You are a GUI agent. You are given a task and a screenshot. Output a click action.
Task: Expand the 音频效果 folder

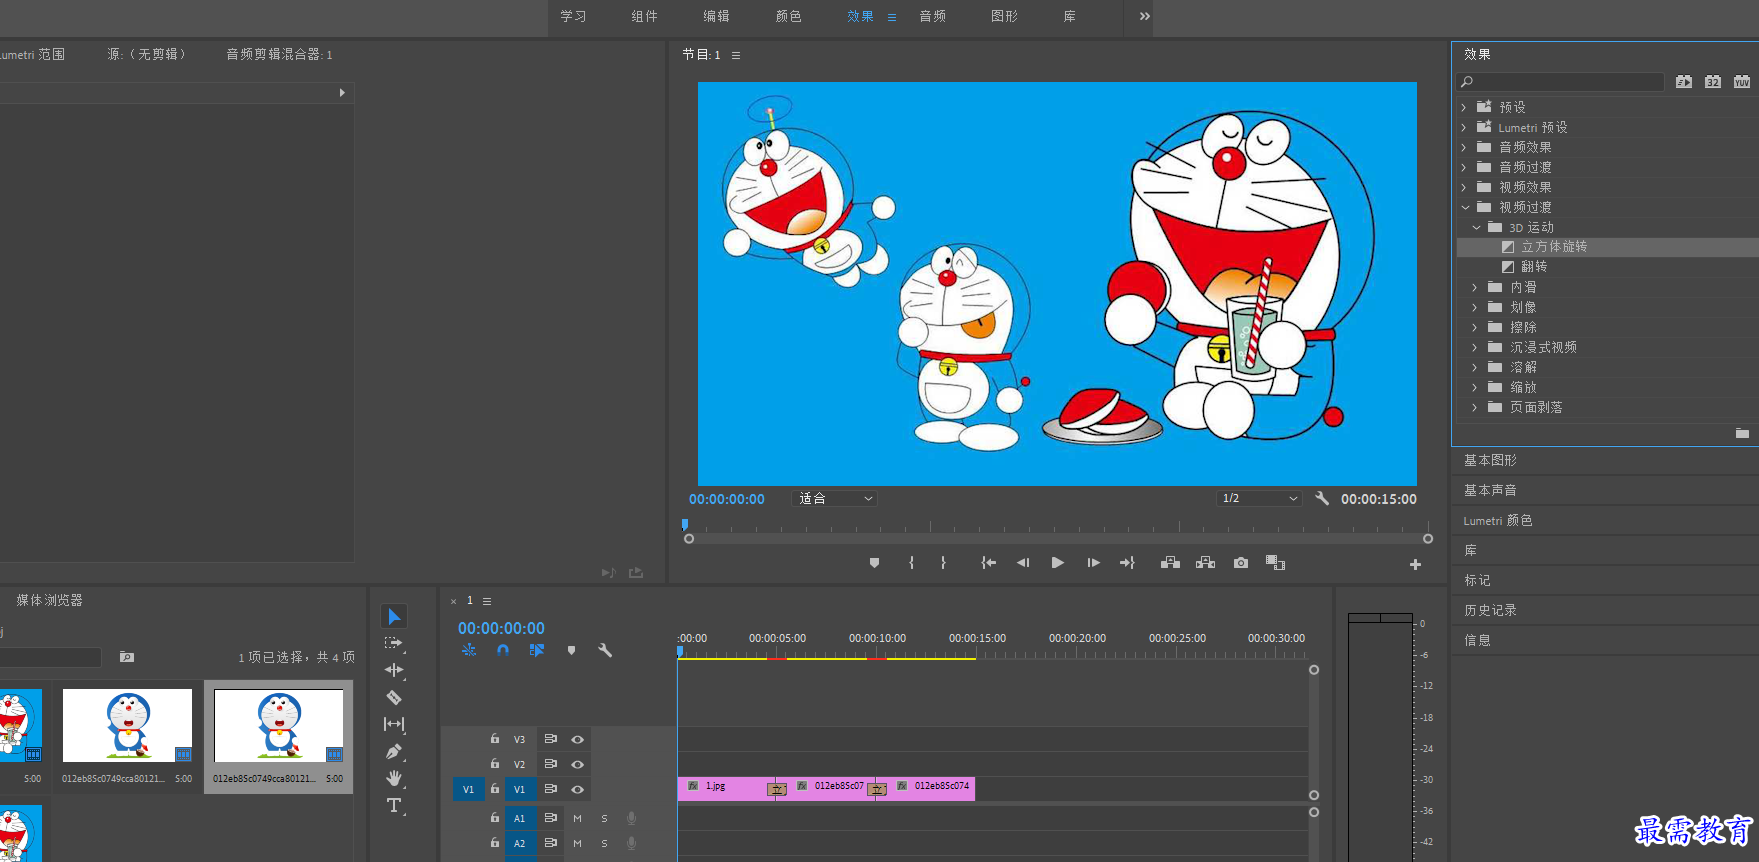1464,147
